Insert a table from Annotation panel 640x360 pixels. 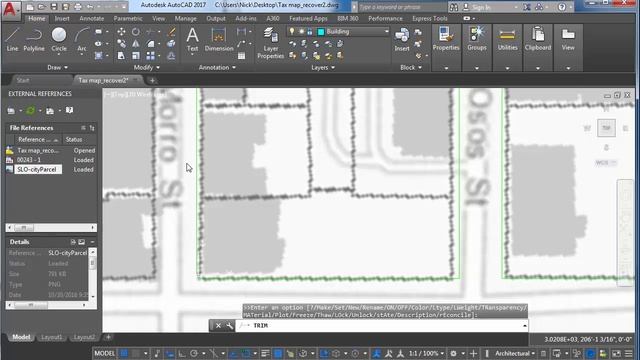coord(242,56)
